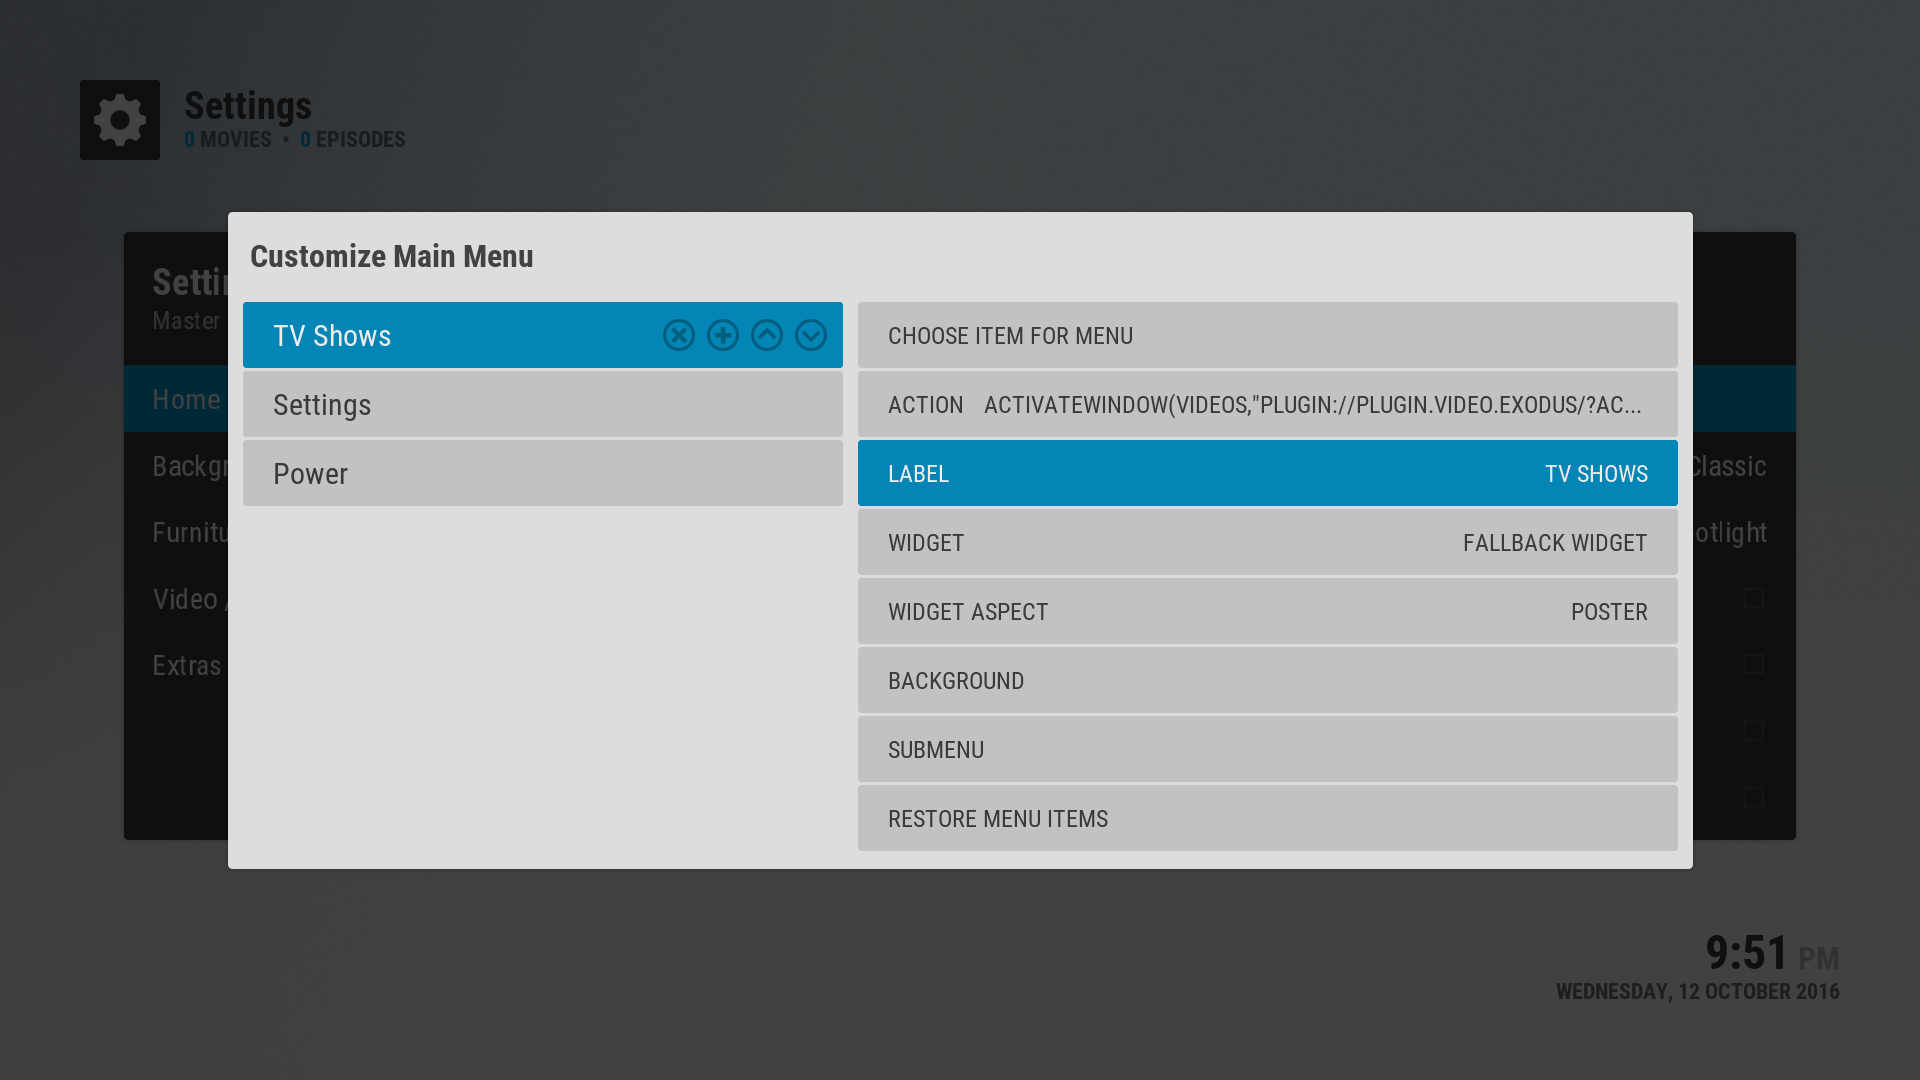This screenshot has width=1920, height=1080.
Task: Toggle the second checkbox on right edge
Action: click(x=1753, y=664)
